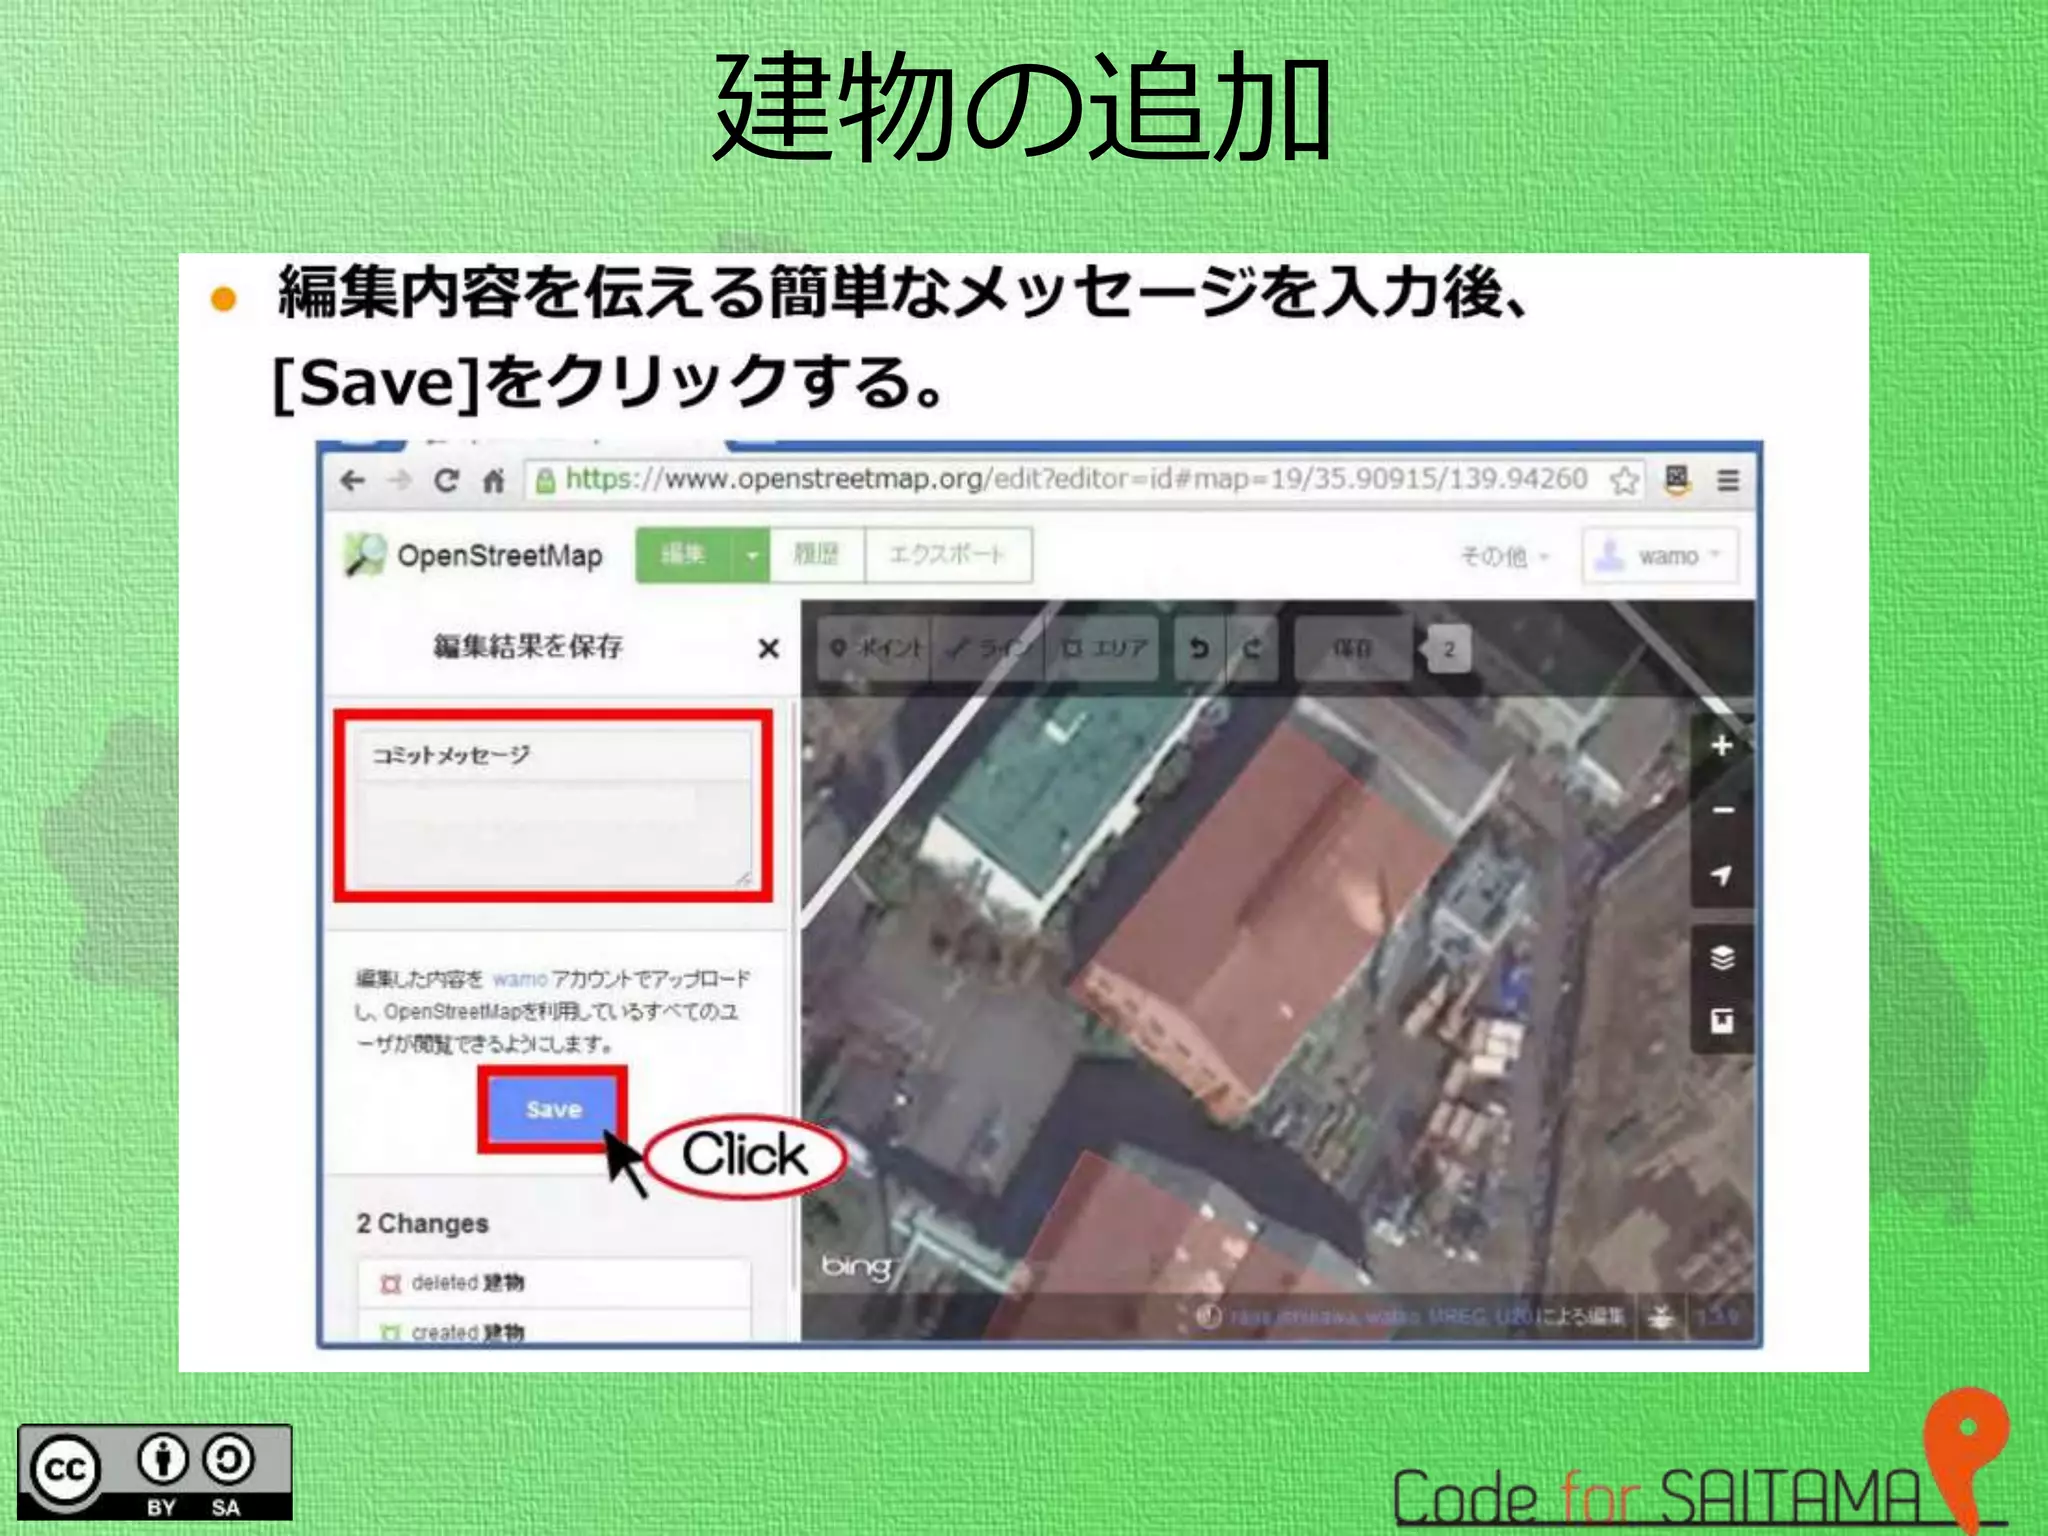Expand the その他 menu
The height and width of the screenshot is (1536, 2048).
[1505, 556]
